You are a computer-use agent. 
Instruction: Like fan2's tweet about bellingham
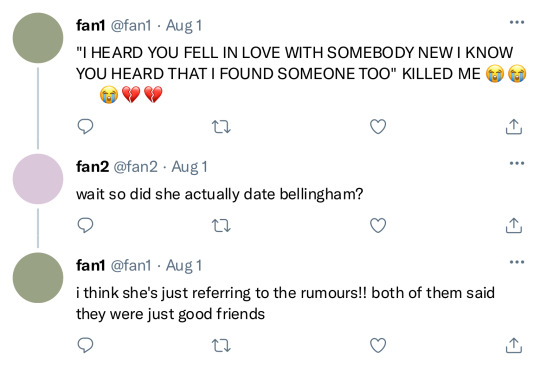[378, 225]
